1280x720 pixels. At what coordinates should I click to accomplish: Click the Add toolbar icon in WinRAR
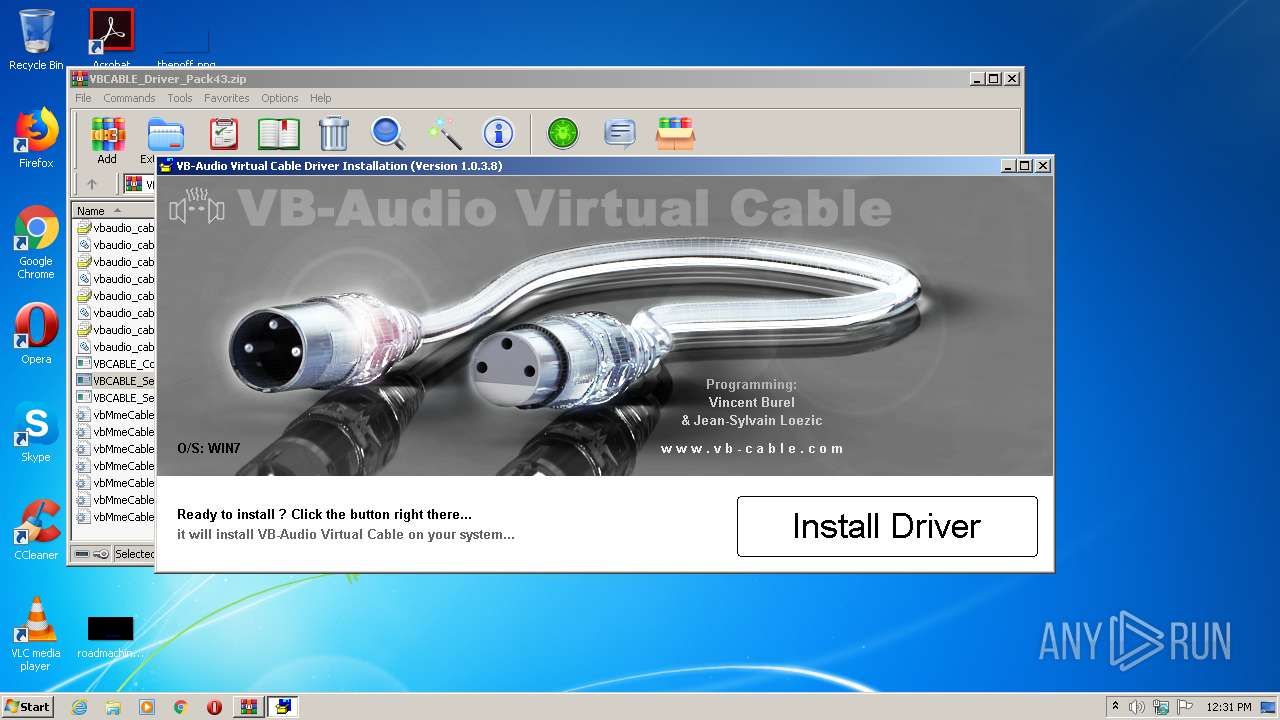coord(107,140)
